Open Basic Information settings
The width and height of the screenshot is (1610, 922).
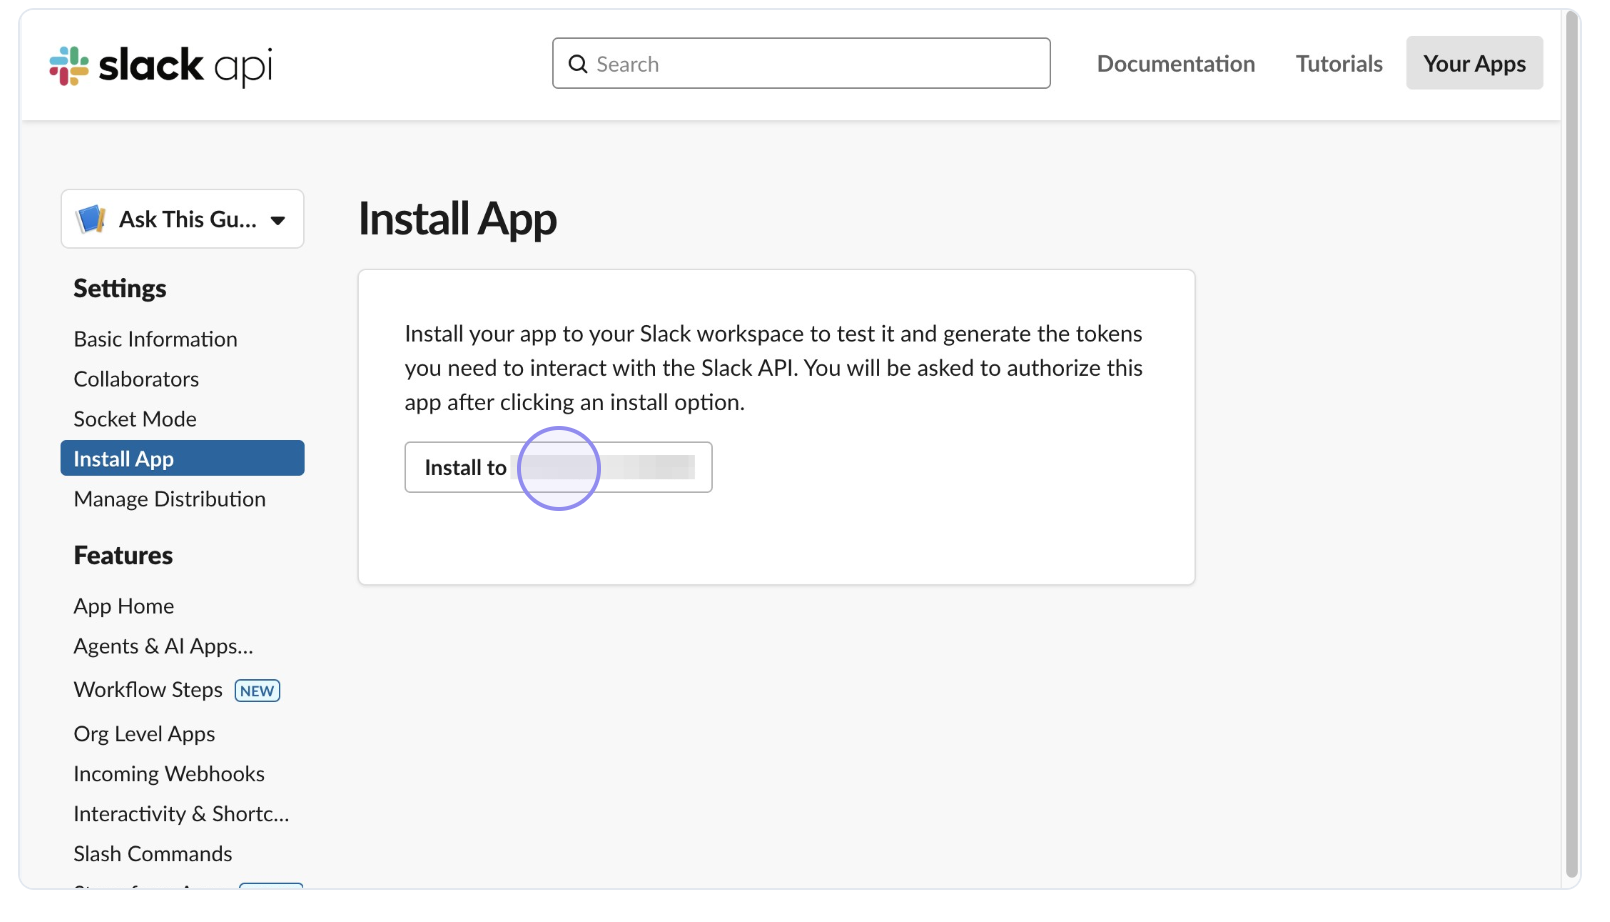[x=155, y=339]
